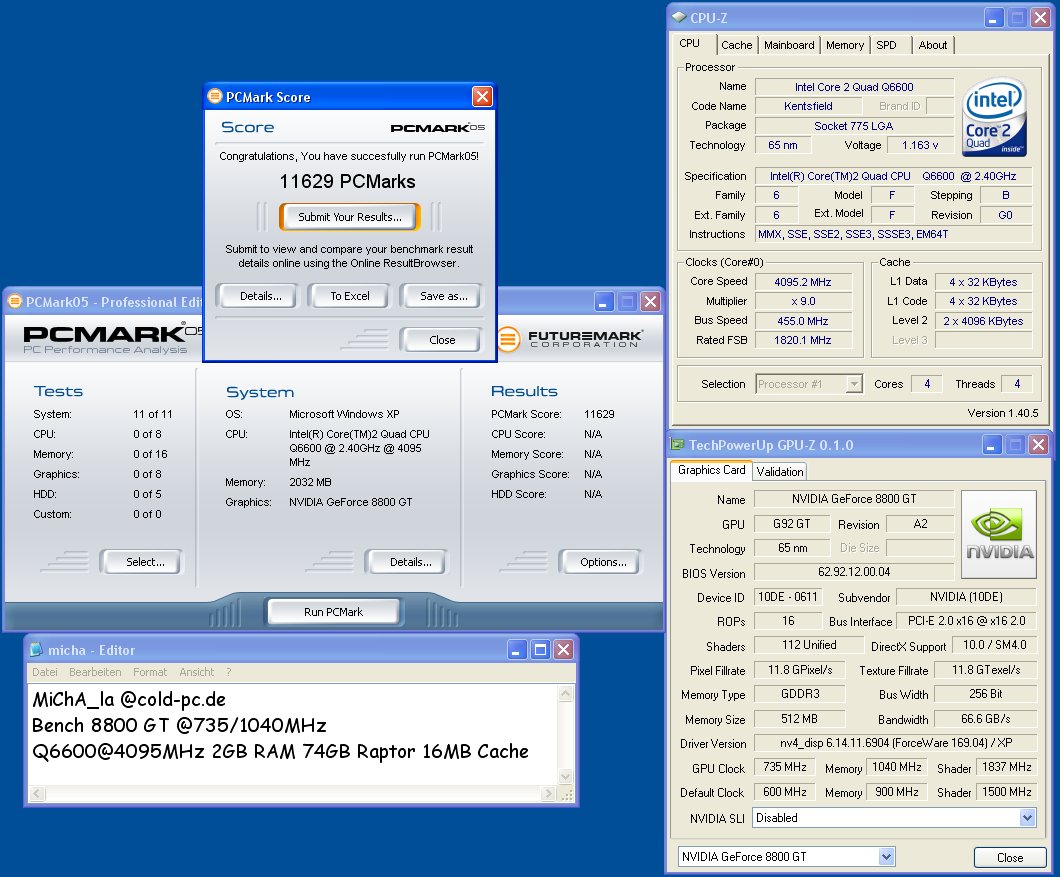
Task: Click the Driver Version field in GPU-Z
Action: coord(896,742)
